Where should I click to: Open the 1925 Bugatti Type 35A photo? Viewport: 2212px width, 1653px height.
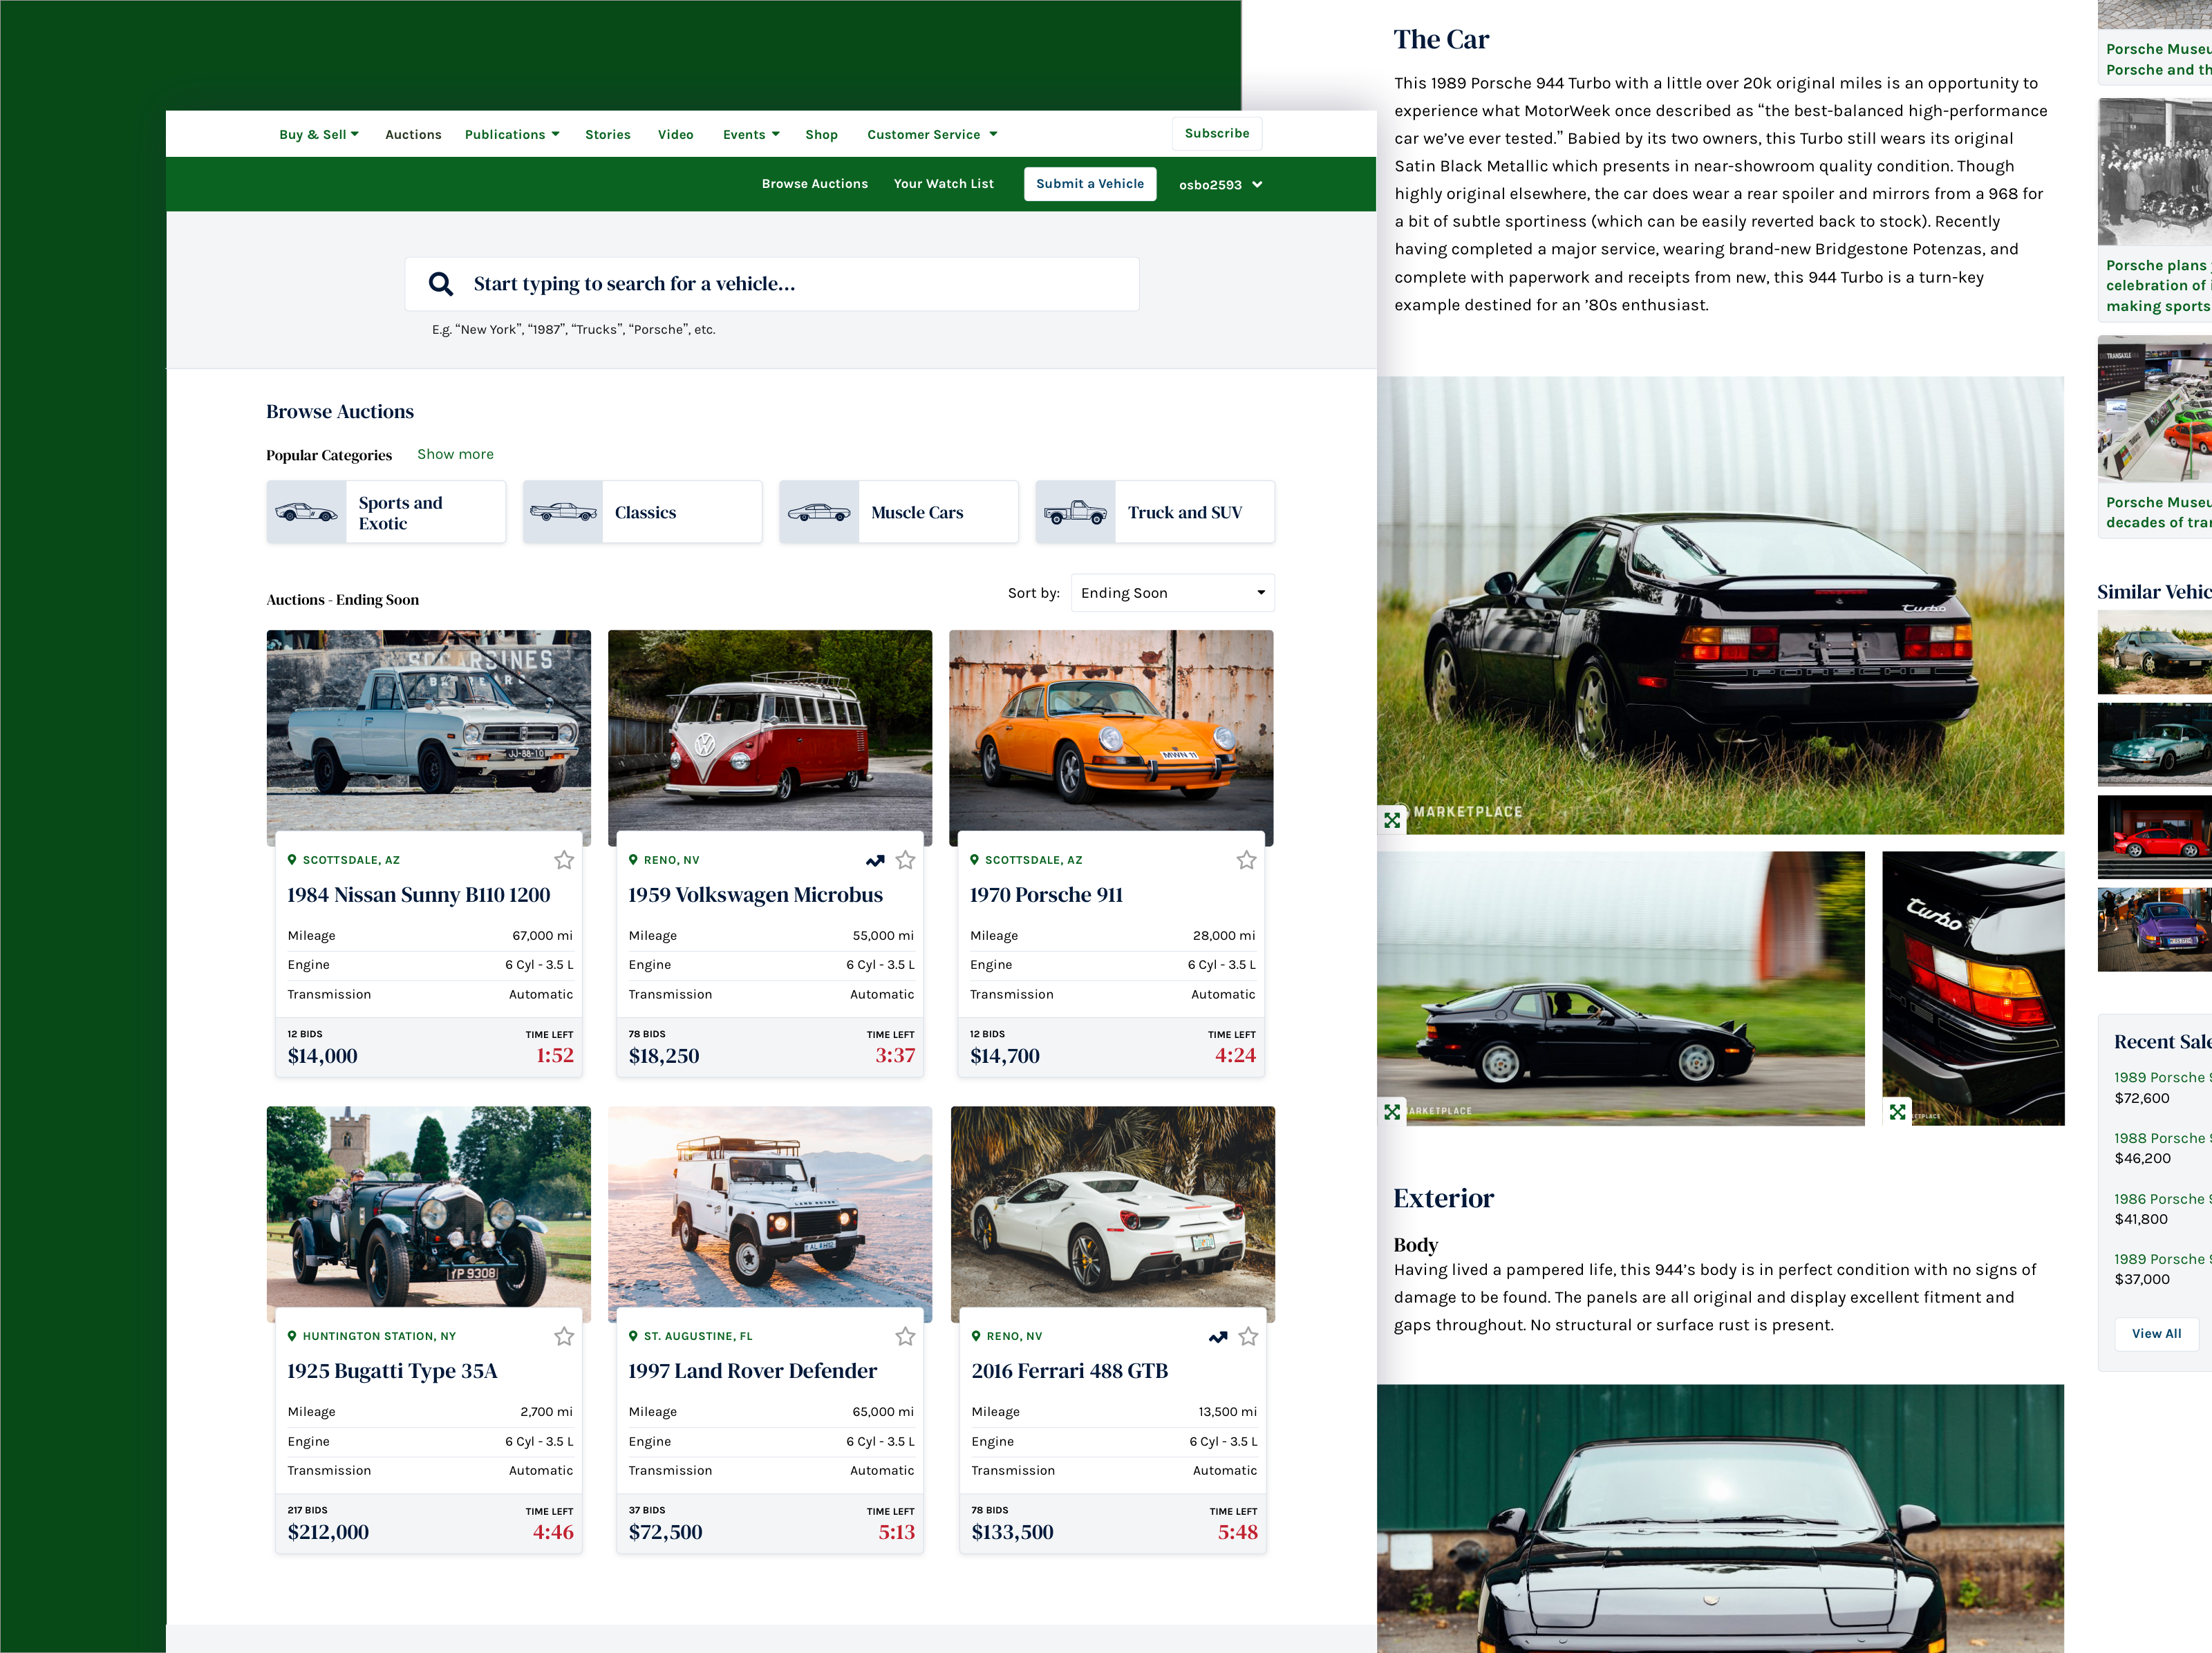428,1206
